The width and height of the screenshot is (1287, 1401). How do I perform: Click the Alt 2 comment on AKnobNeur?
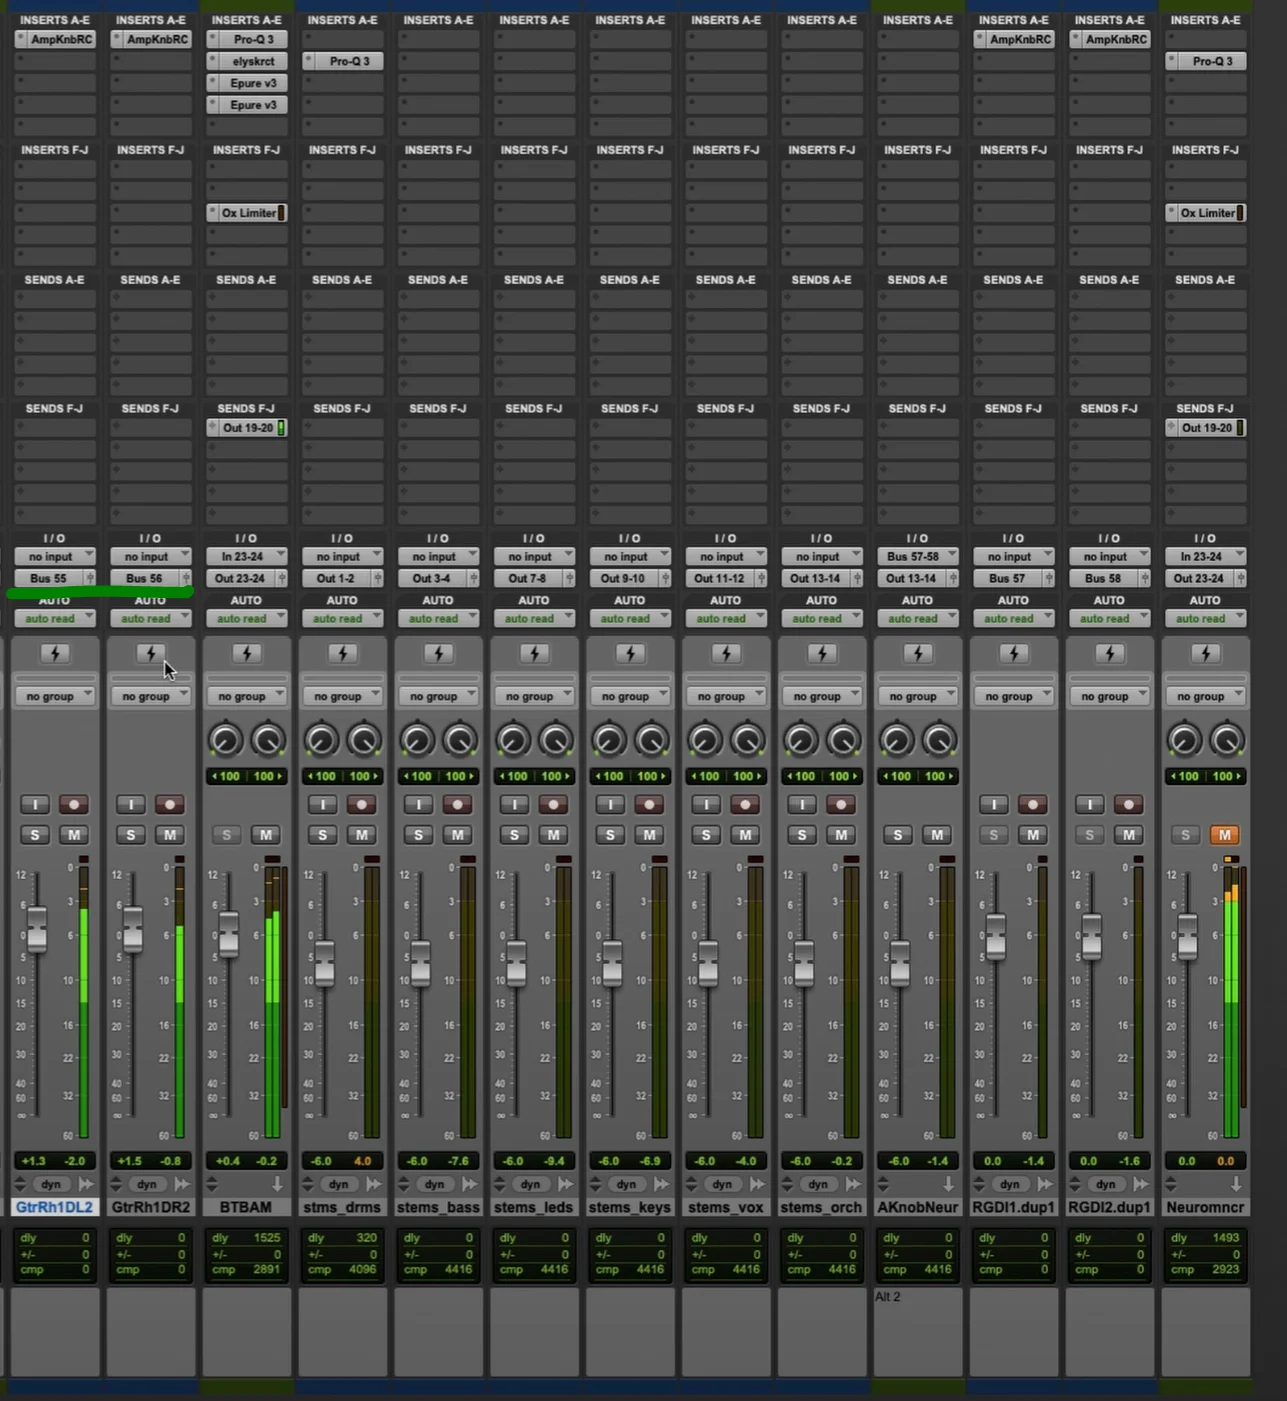(x=888, y=1296)
